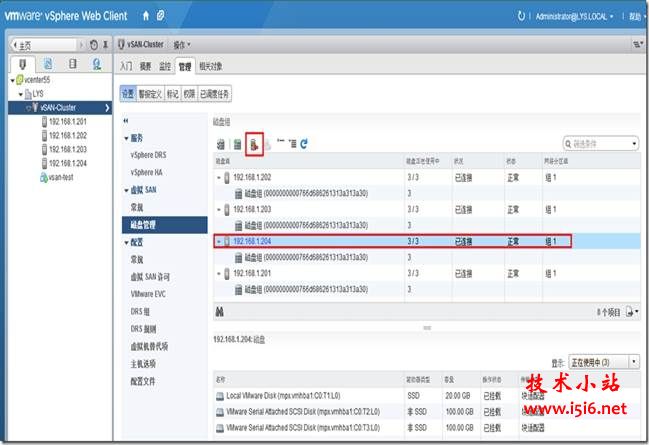Click the arrow on vSAN-Cluster row
This screenshot has width=649, height=445.
point(107,108)
